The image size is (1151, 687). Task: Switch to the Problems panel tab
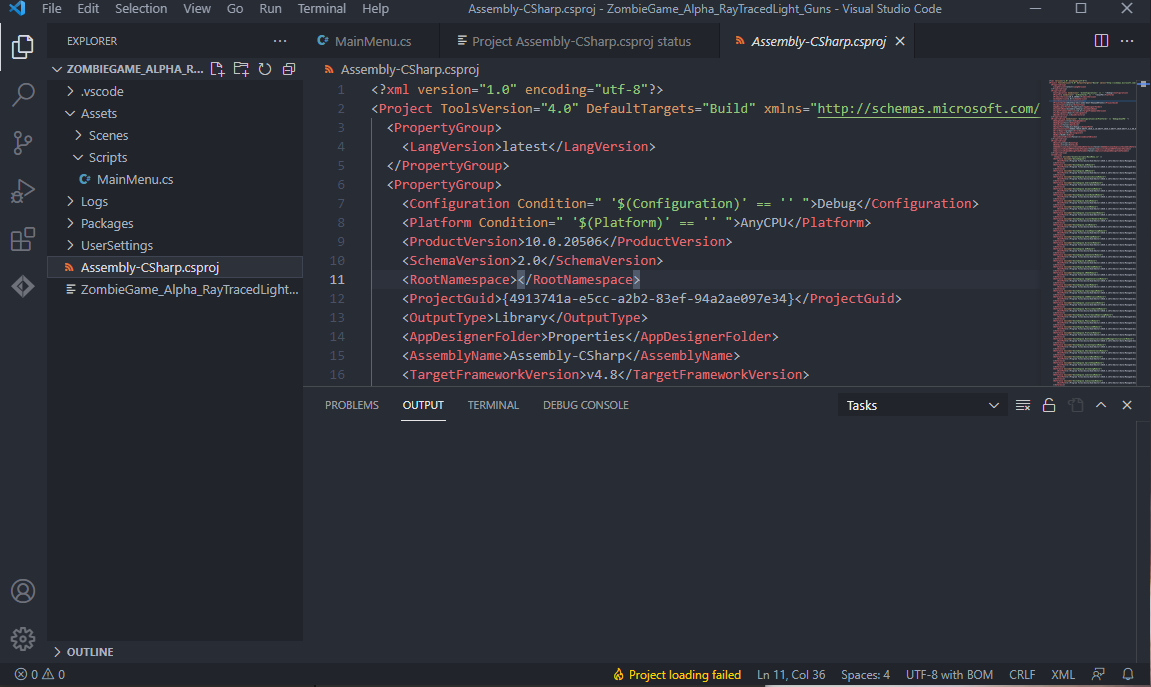pyautogui.click(x=352, y=405)
